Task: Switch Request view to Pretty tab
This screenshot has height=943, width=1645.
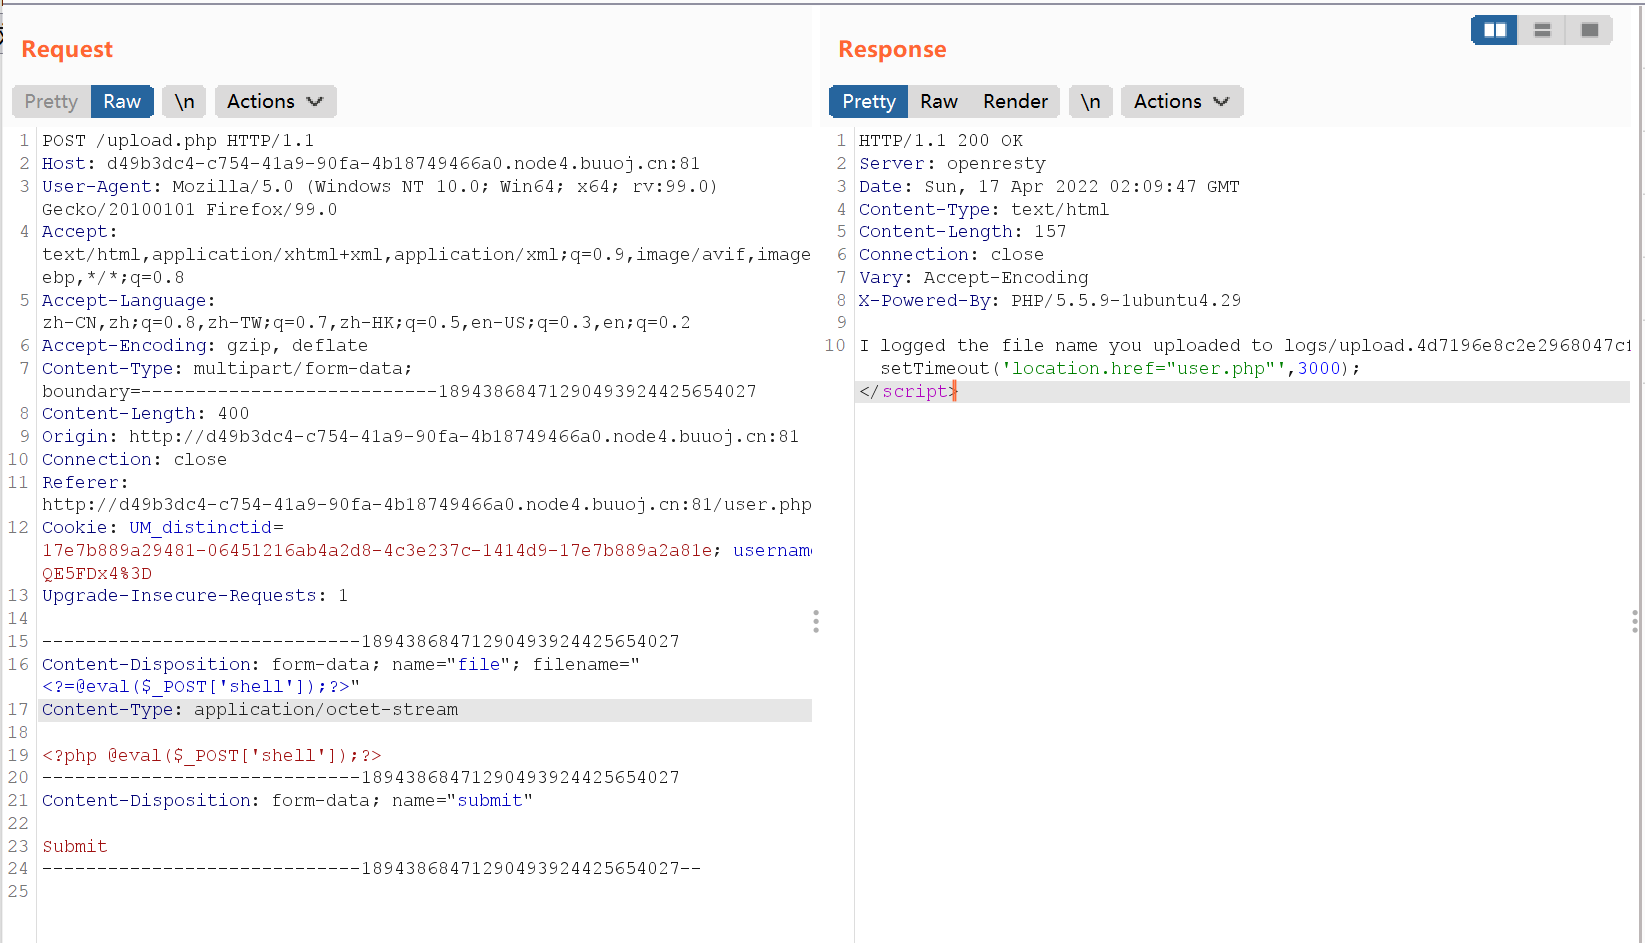Action: [x=51, y=101]
